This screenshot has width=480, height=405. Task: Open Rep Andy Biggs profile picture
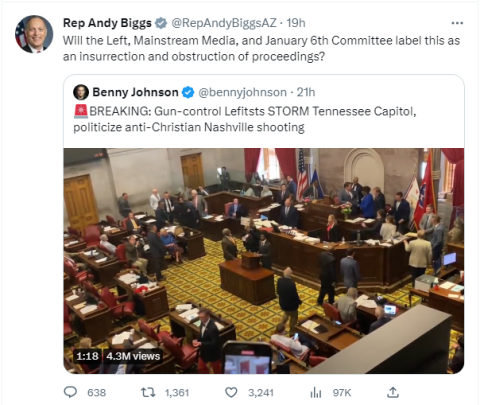tap(34, 34)
